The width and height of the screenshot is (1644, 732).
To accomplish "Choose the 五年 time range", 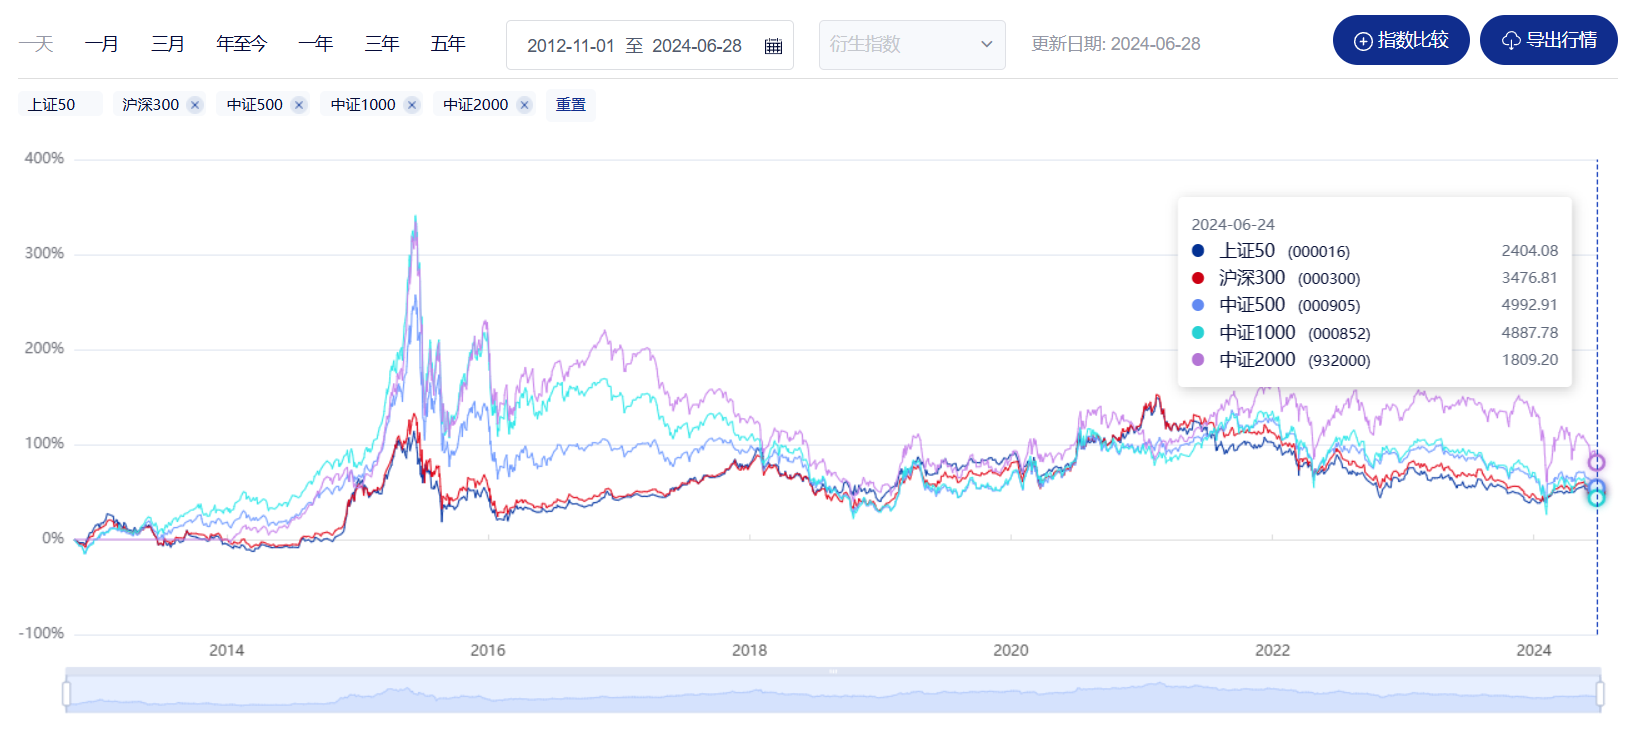I will (448, 44).
